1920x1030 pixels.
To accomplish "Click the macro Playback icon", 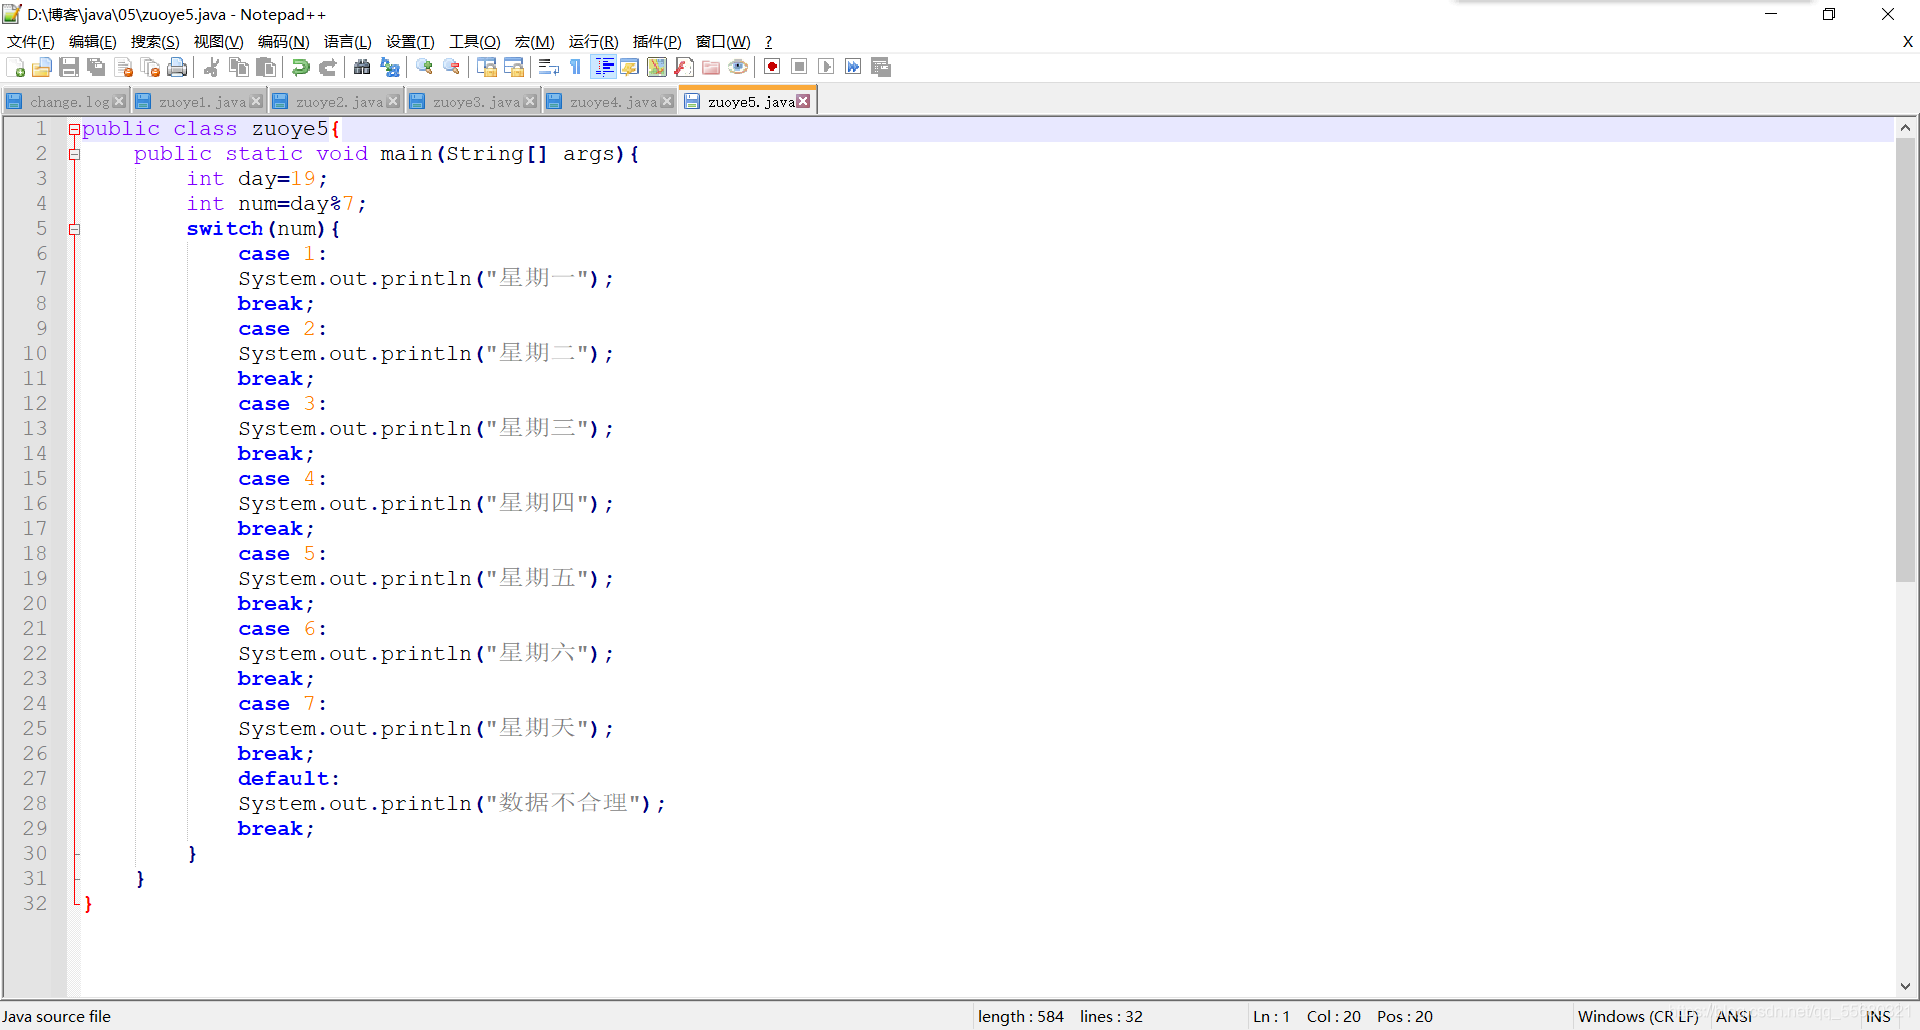I will click(826, 67).
